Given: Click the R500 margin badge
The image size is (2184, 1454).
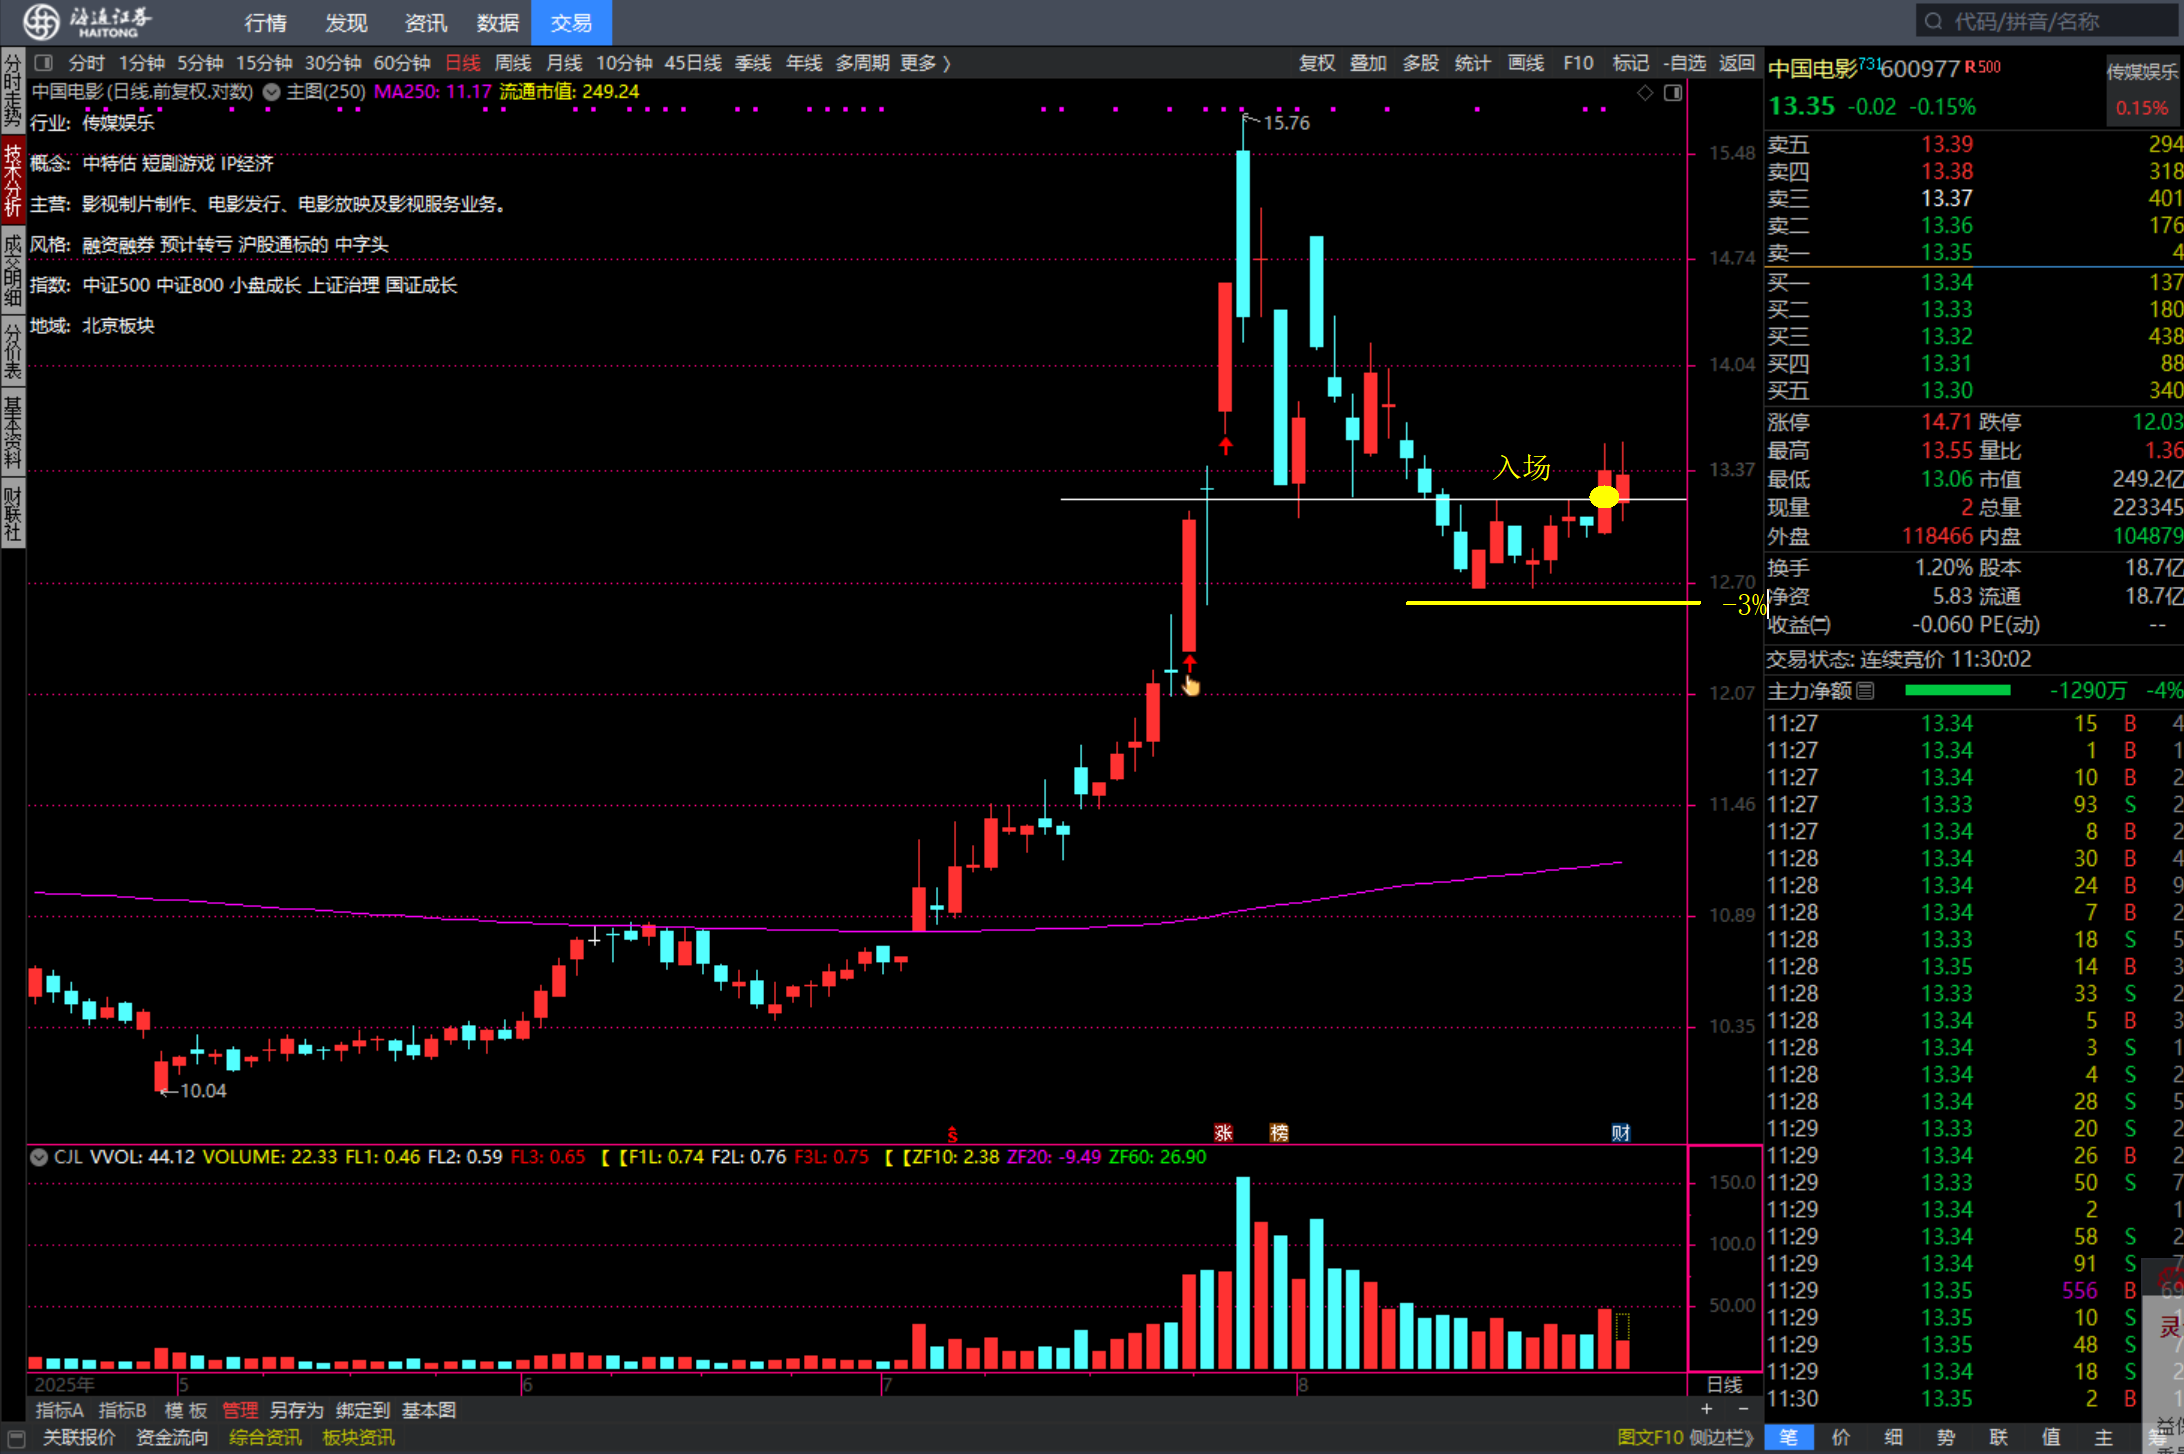Looking at the screenshot, I should tap(1983, 67).
